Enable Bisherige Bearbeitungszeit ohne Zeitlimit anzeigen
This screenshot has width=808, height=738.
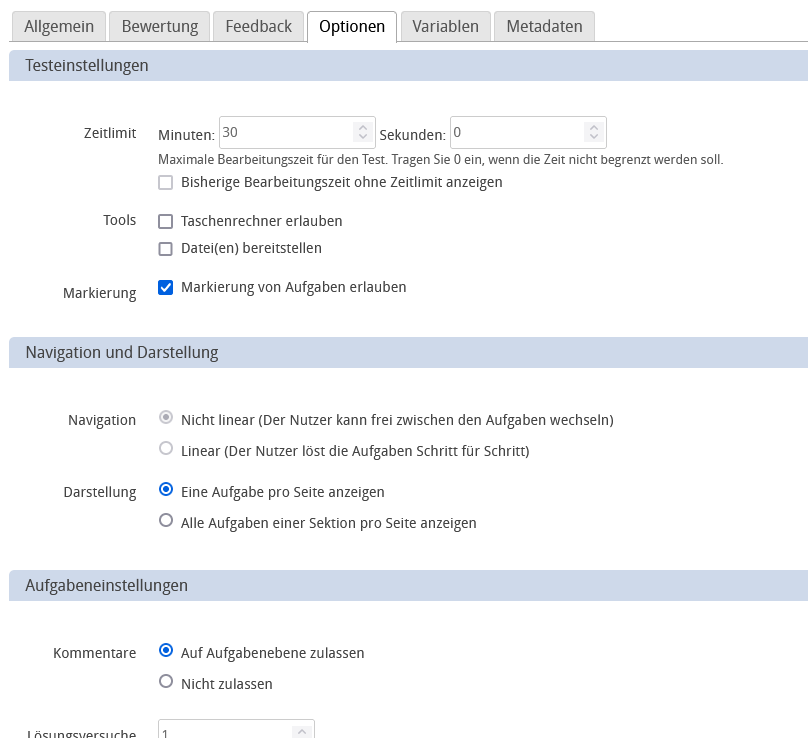click(166, 182)
